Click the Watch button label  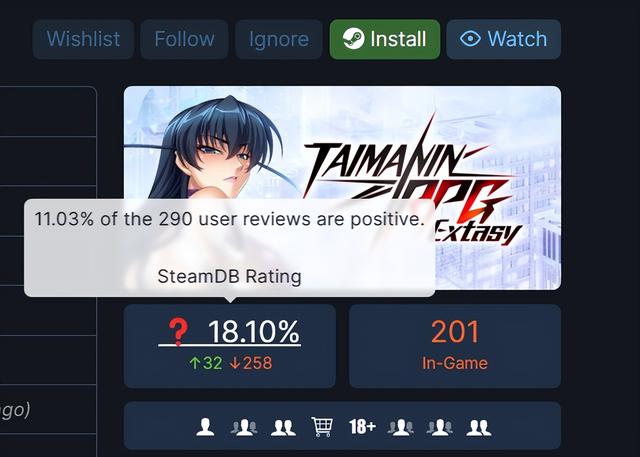[x=517, y=39]
